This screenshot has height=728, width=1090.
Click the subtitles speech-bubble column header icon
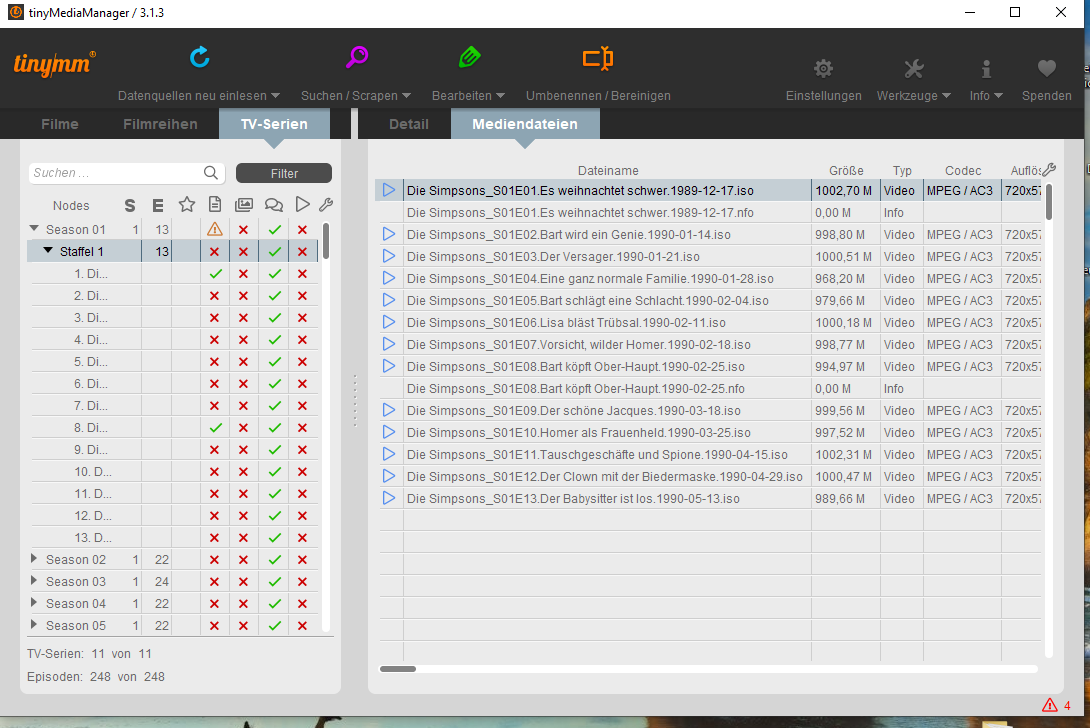coord(273,204)
